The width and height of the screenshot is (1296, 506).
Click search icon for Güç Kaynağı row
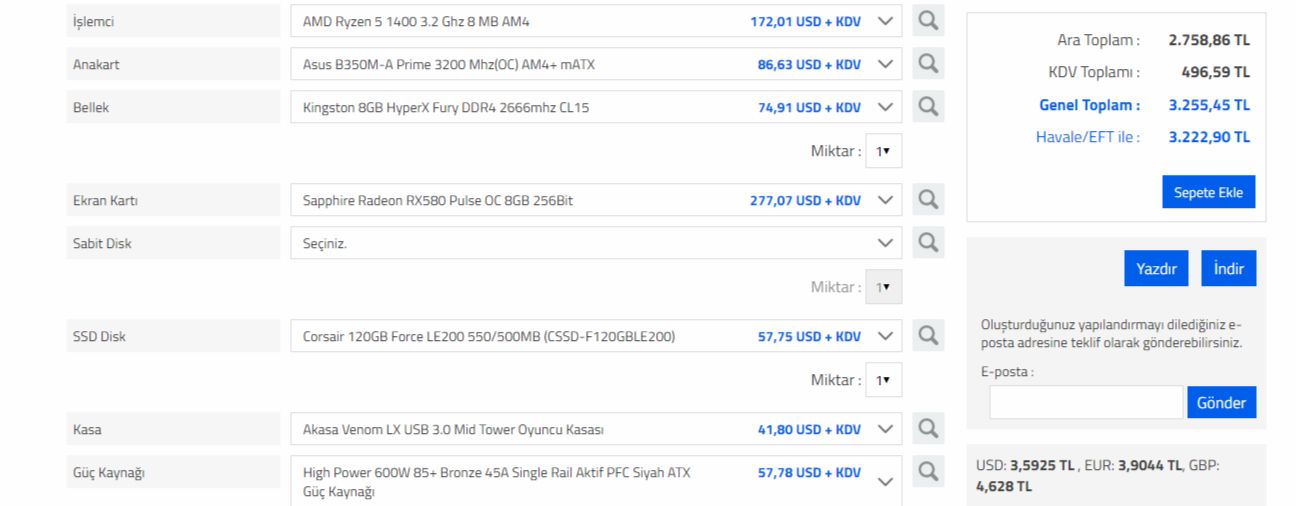pyautogui.click(x=928, y=471)
